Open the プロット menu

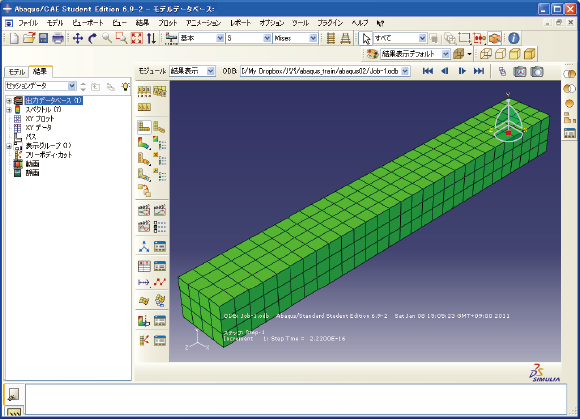coord(168,23)
